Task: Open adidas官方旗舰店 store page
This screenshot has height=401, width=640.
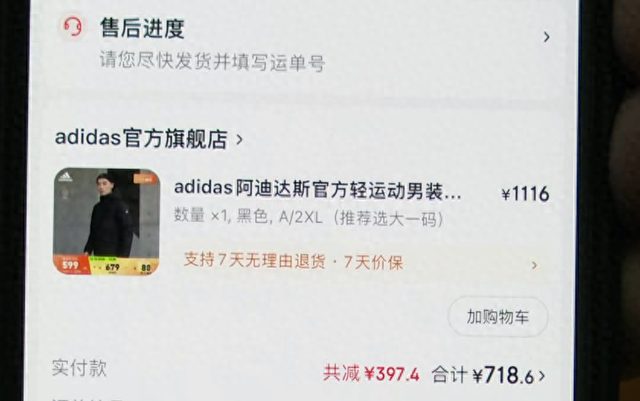Action: click(141, 138)
